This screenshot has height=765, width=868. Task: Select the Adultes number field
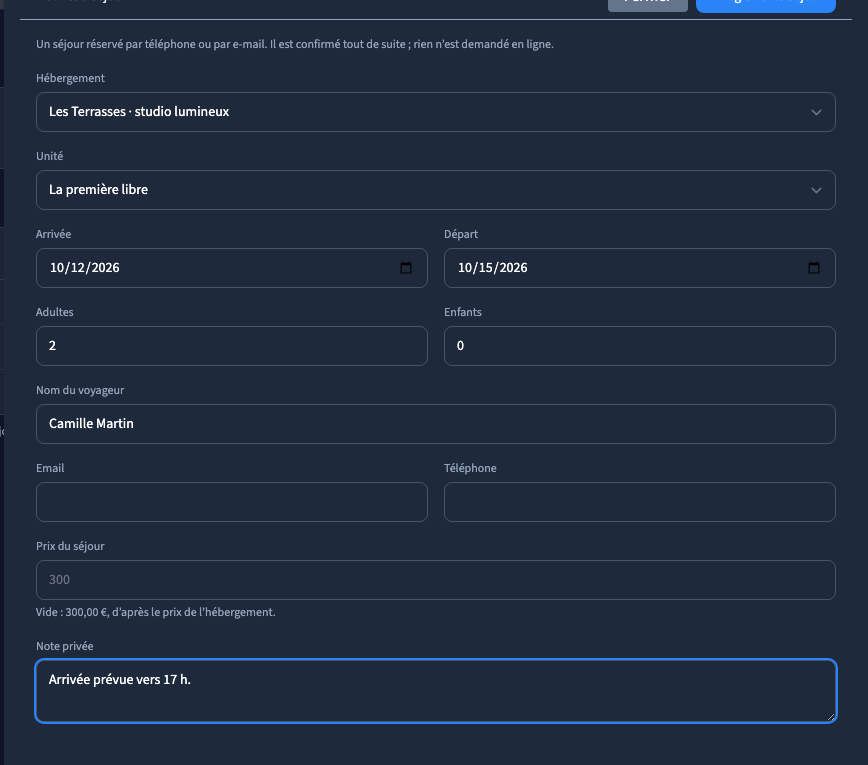click(231, 346)
